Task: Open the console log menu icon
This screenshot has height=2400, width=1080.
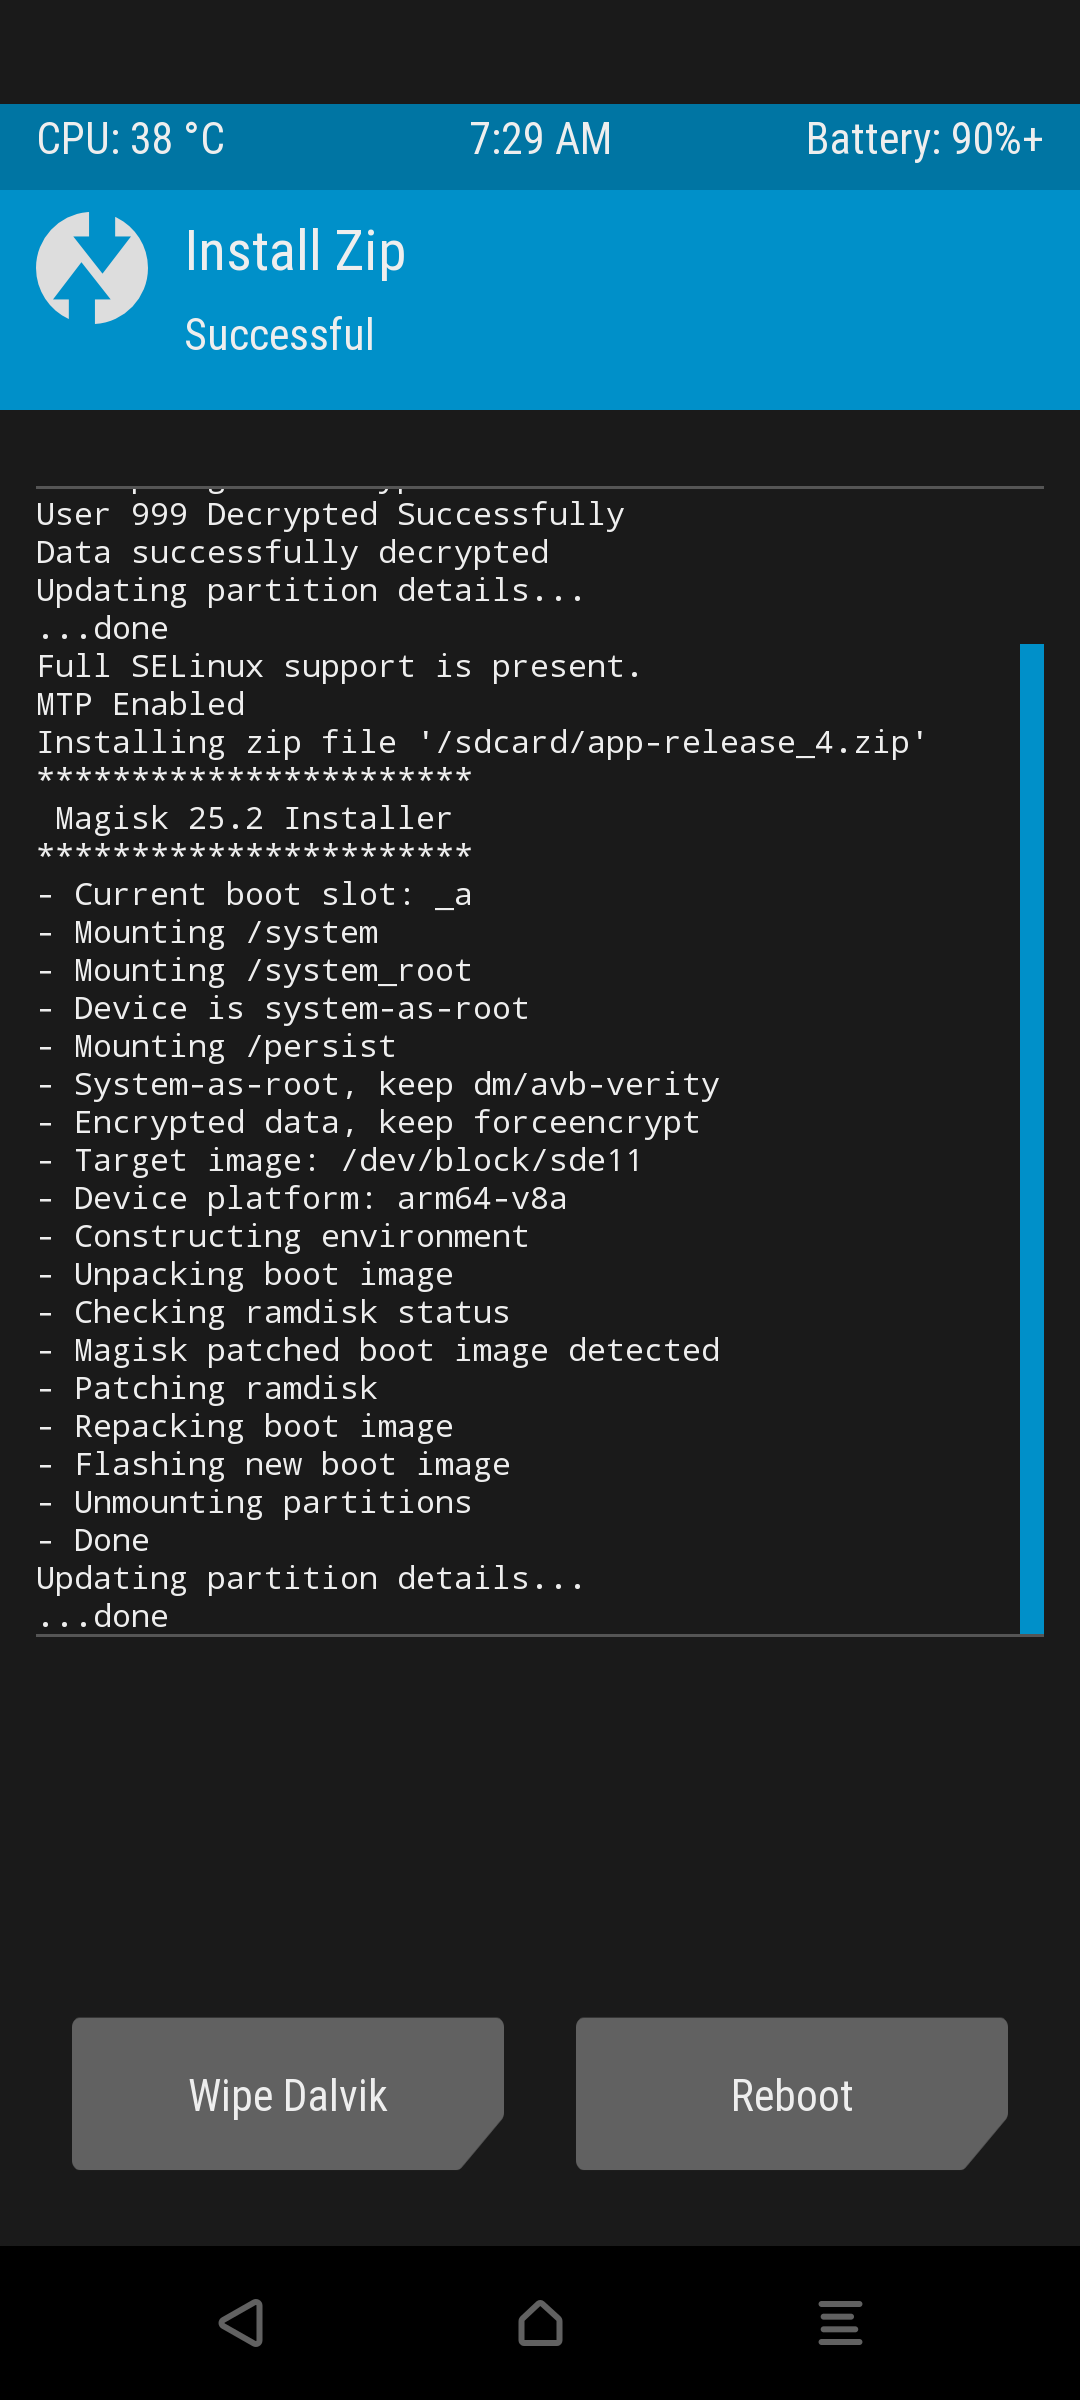Action: pos(840,2322)
